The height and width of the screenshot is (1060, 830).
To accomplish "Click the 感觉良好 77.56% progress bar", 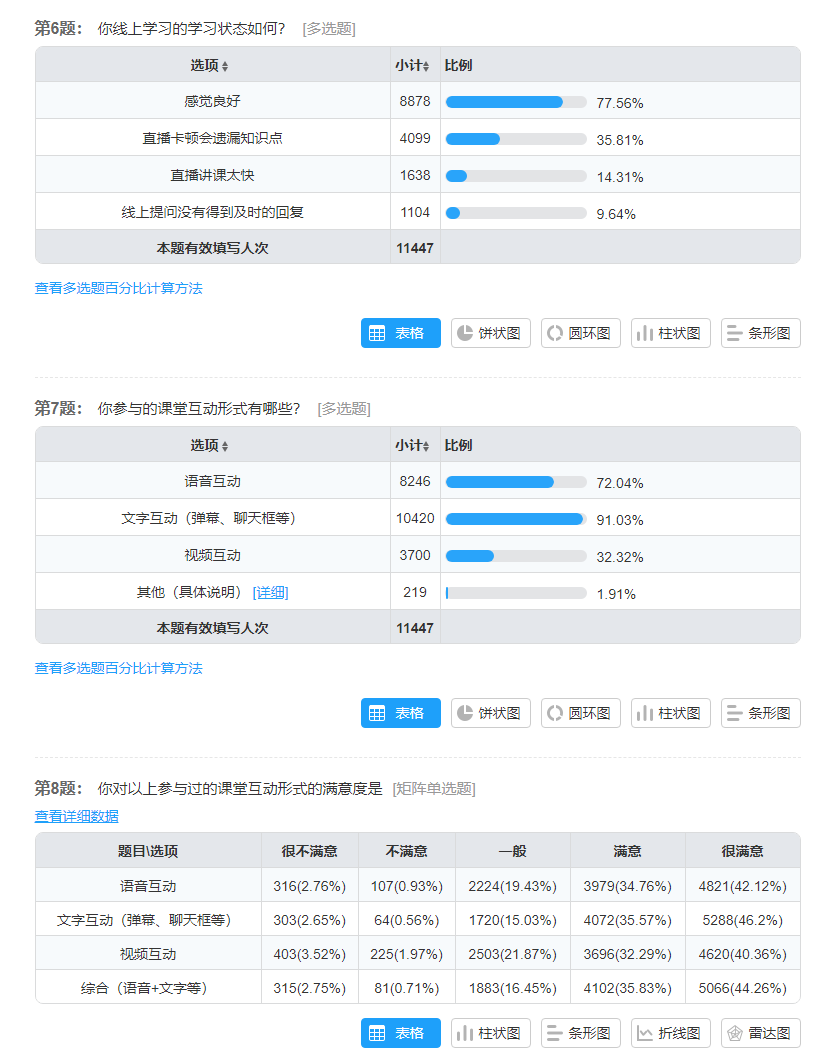I will tap(515, 102).
